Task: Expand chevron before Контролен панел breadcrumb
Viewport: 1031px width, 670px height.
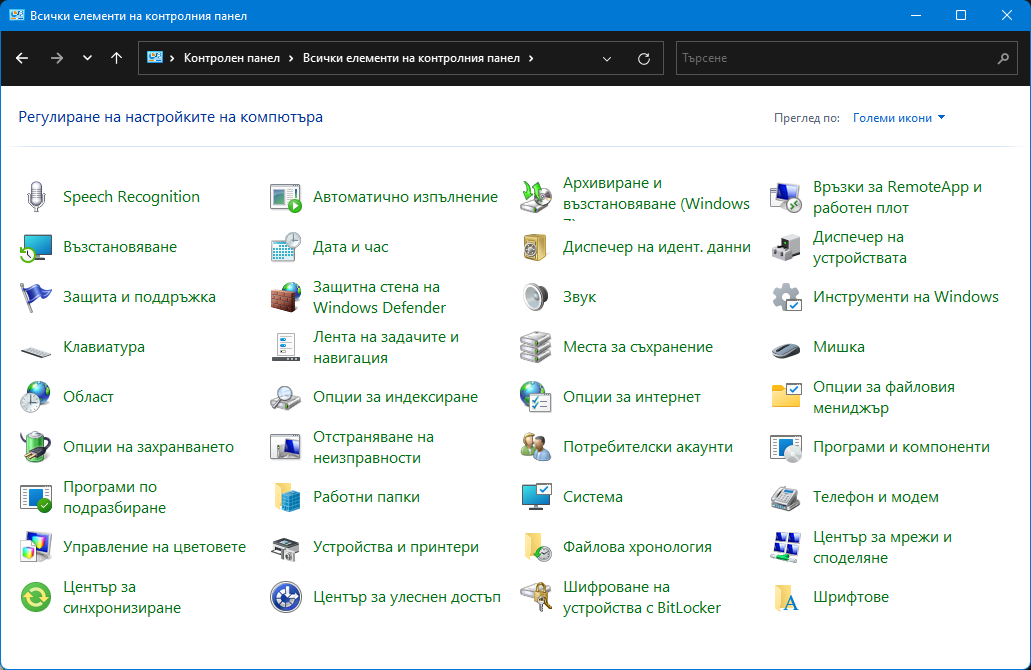Action: point(172,59)
